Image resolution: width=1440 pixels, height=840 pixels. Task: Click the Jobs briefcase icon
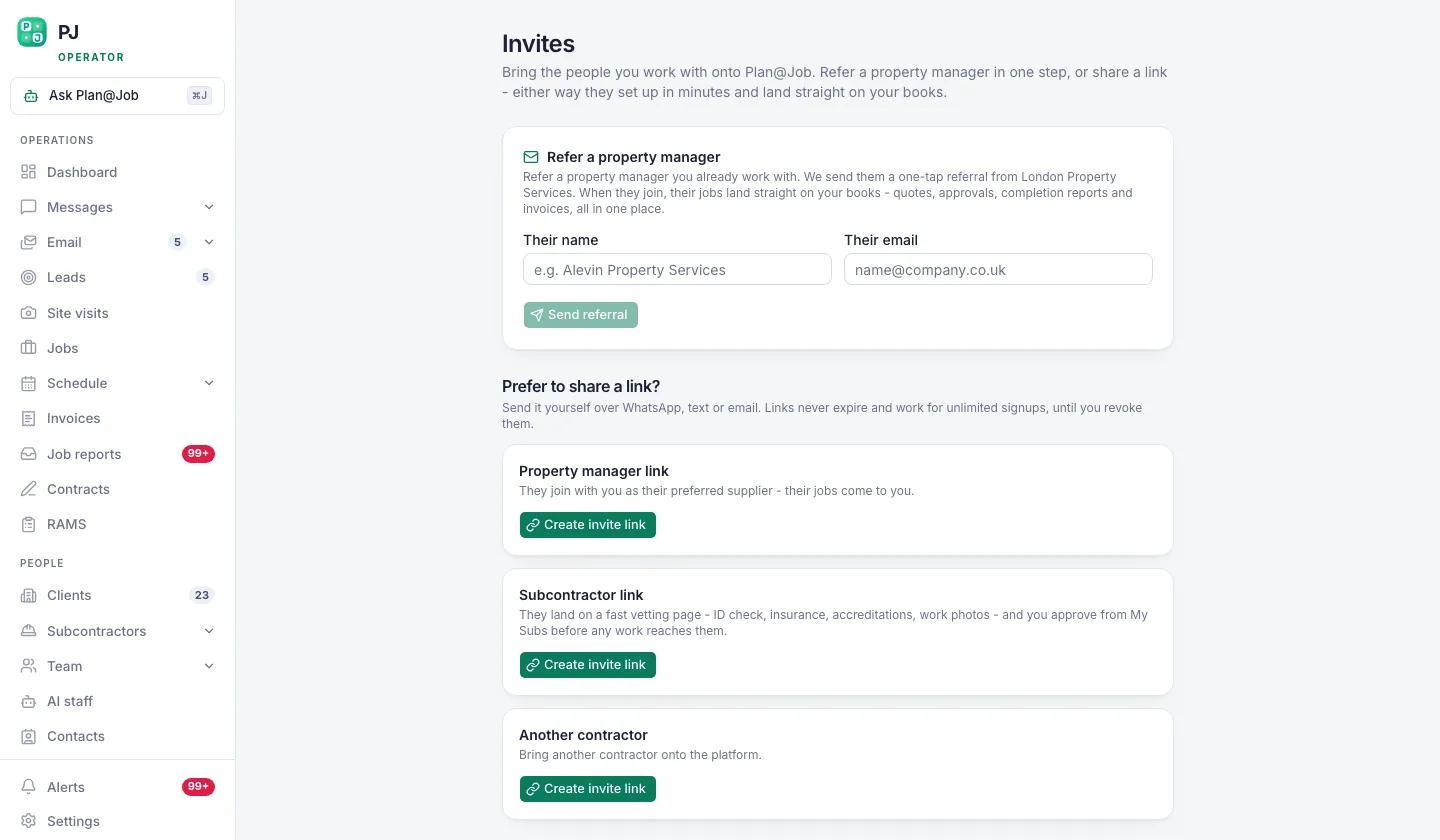[28, 348]
